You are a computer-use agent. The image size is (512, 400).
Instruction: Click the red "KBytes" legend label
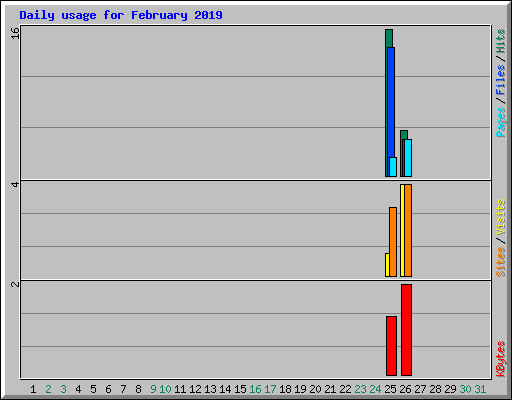pos(500,359)
